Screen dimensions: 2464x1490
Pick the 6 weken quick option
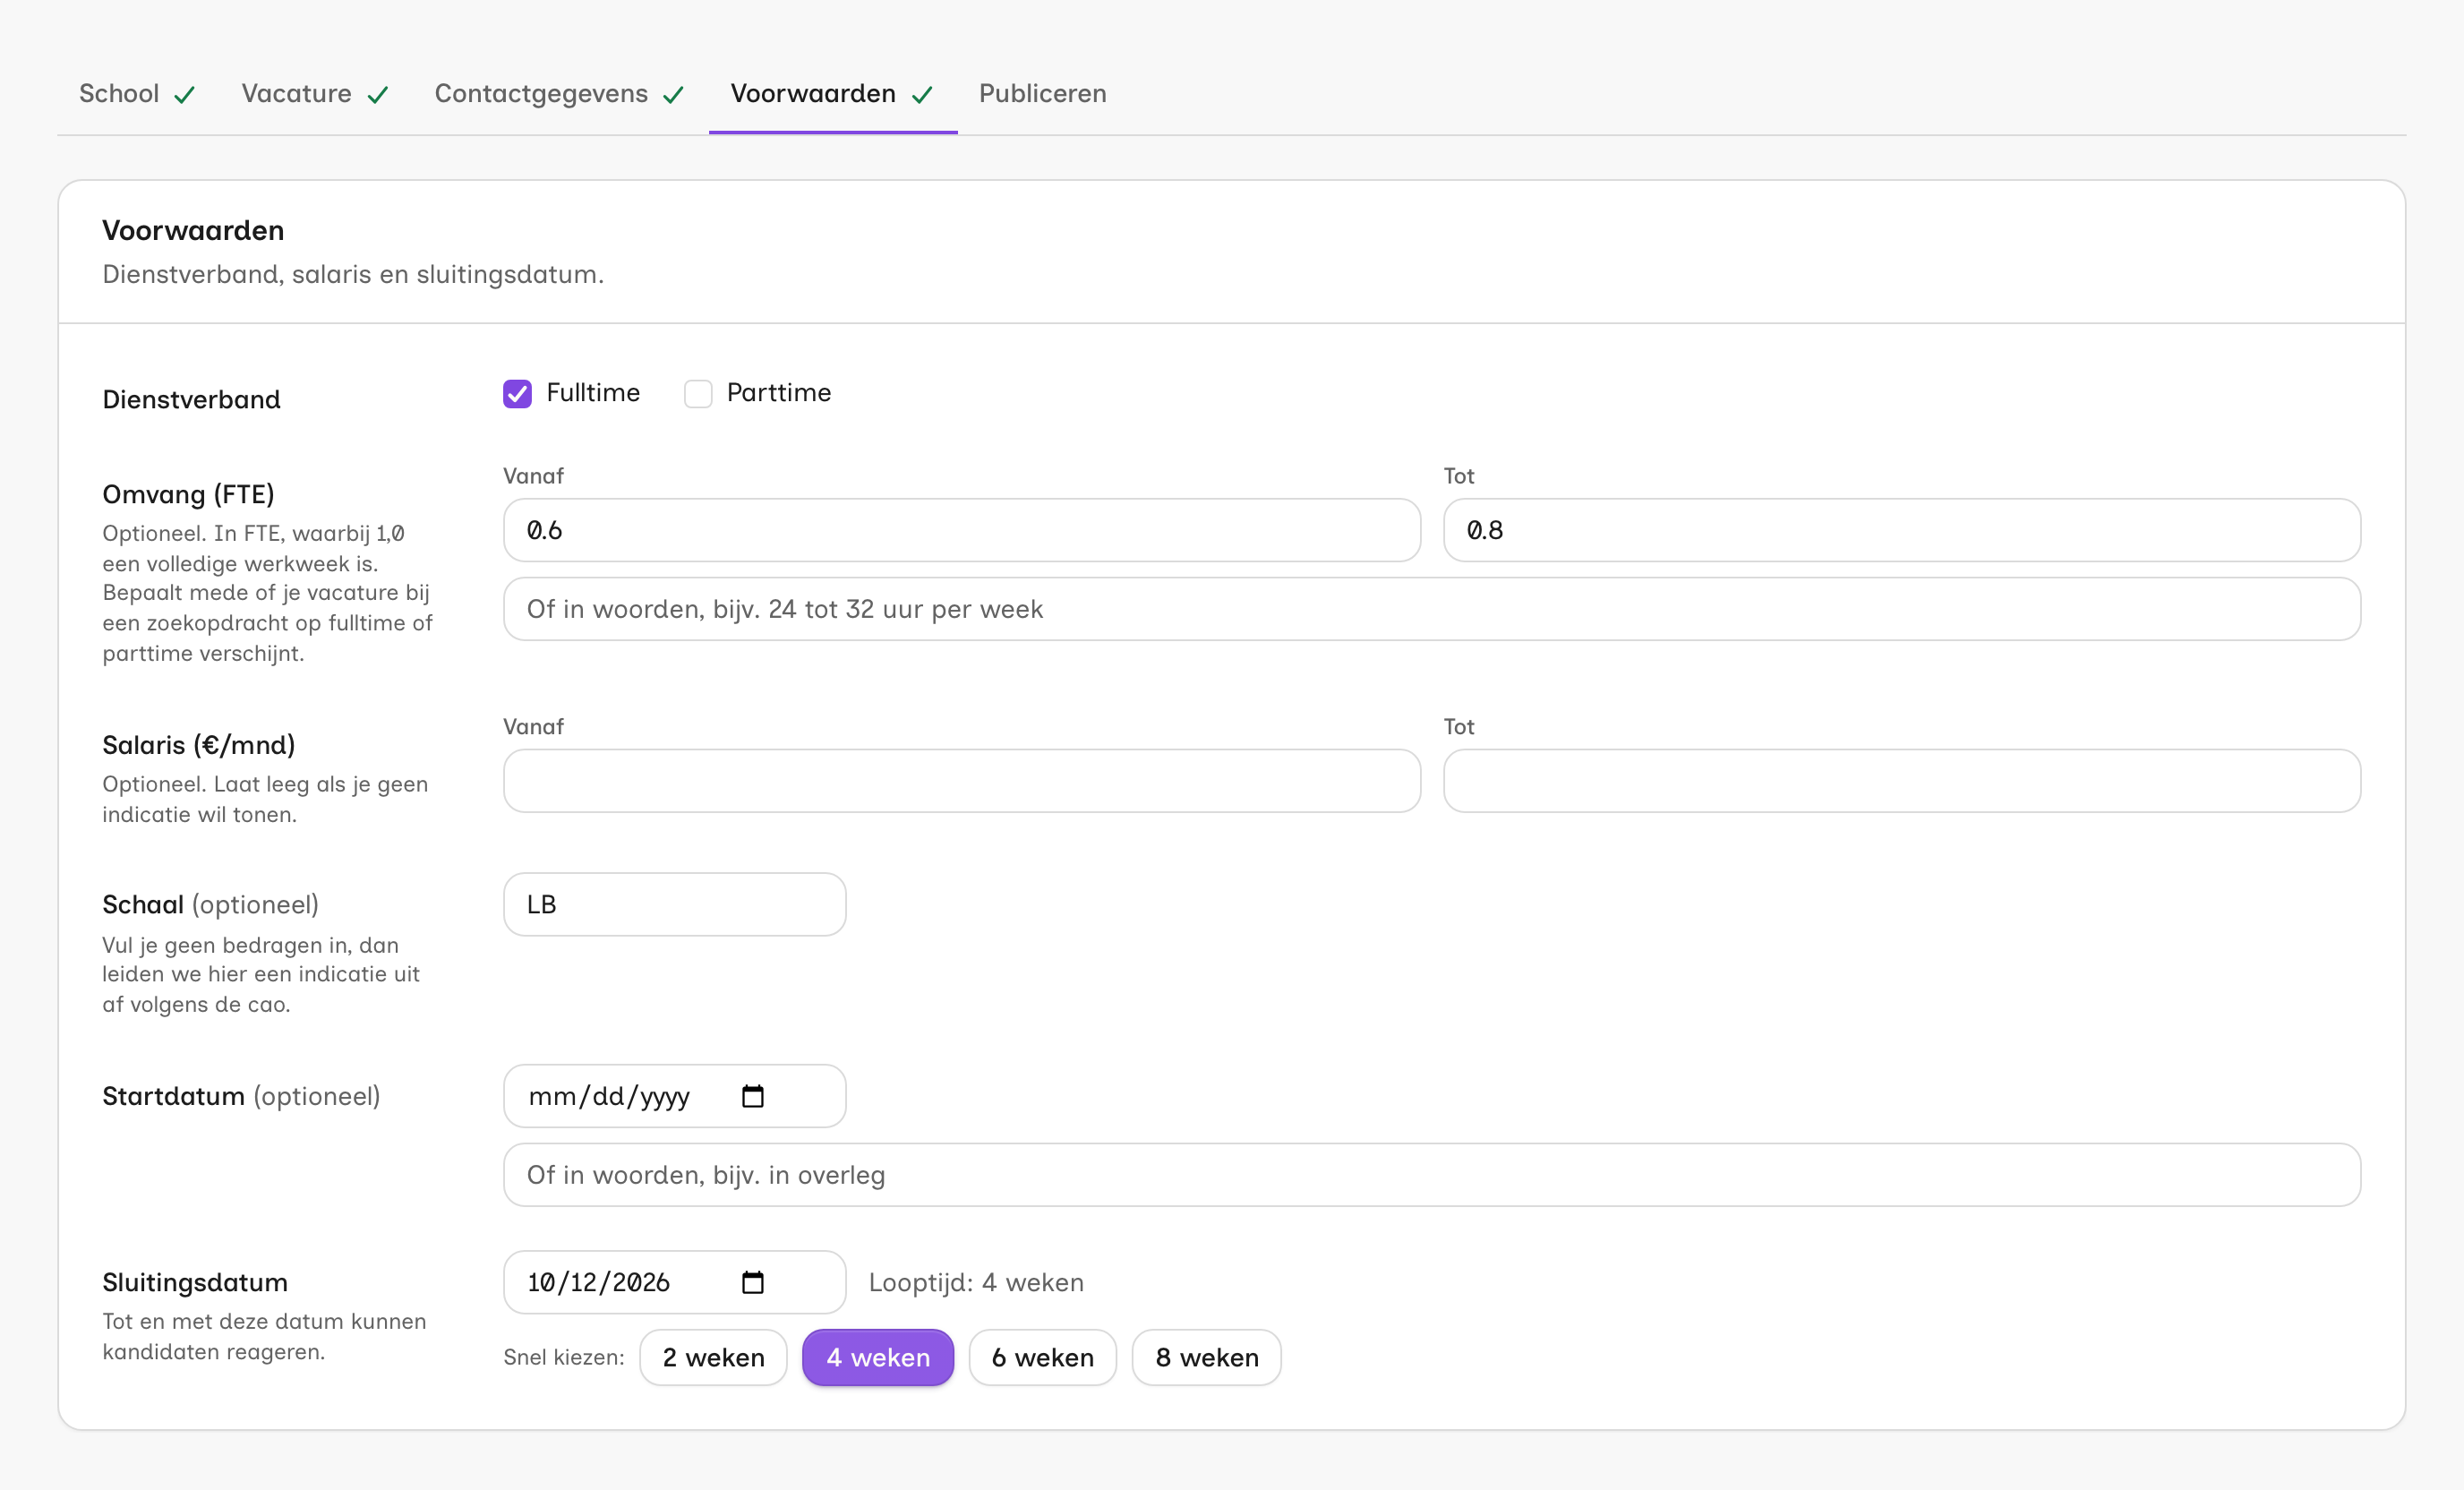click(1042, 1357)
